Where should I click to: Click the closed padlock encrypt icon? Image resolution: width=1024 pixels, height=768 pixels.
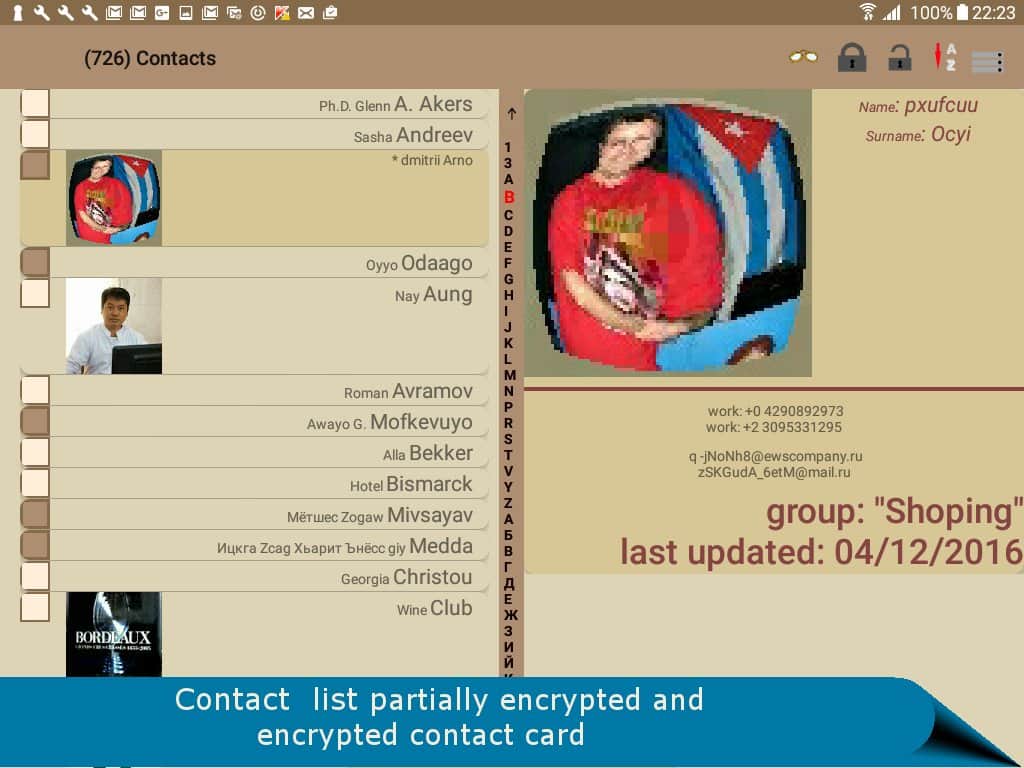point(852,58)
